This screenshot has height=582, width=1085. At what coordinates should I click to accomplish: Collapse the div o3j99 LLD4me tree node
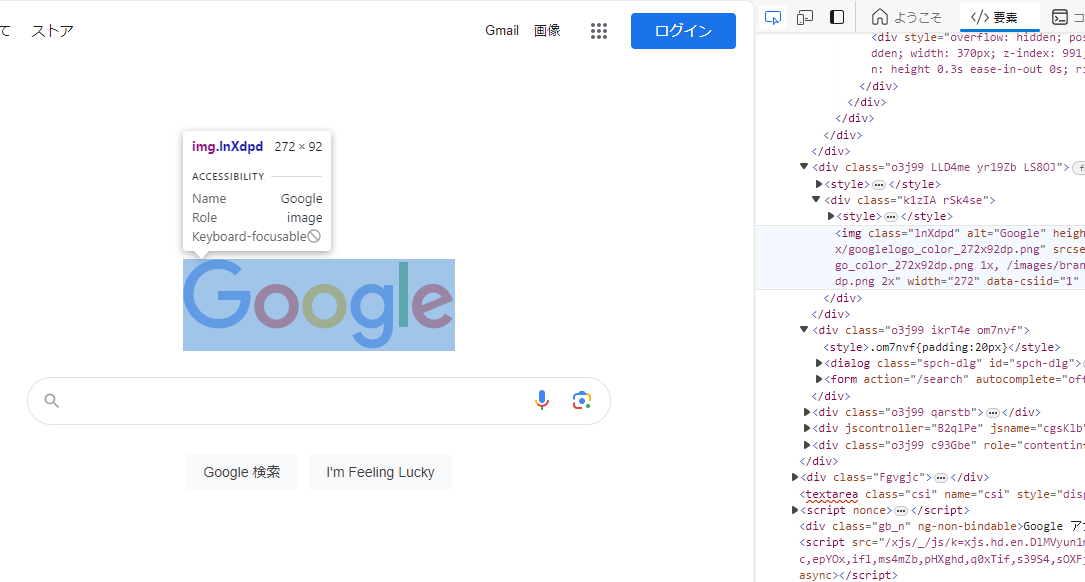803,167
